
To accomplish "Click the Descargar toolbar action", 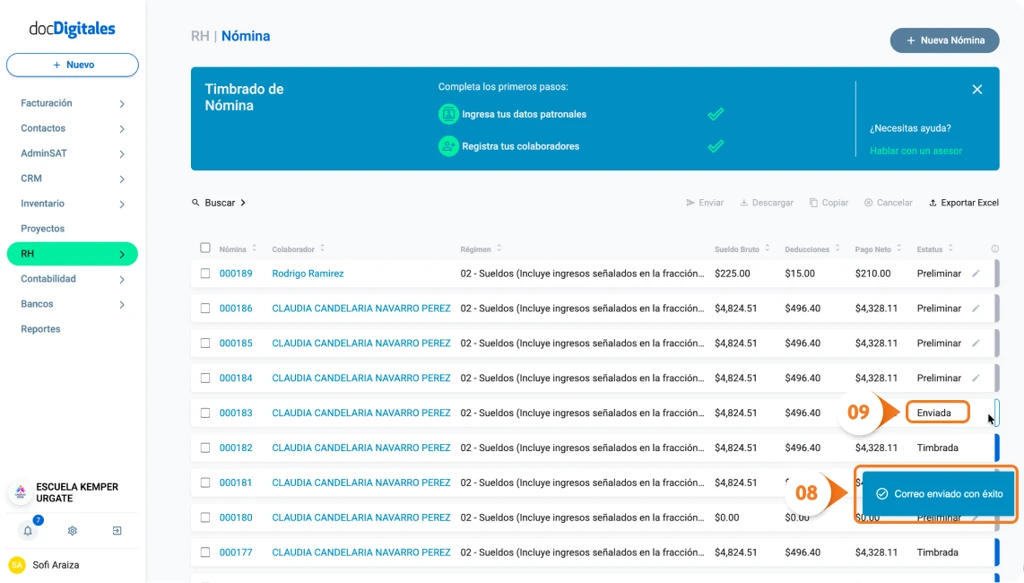I will click(x=766, y=203).
